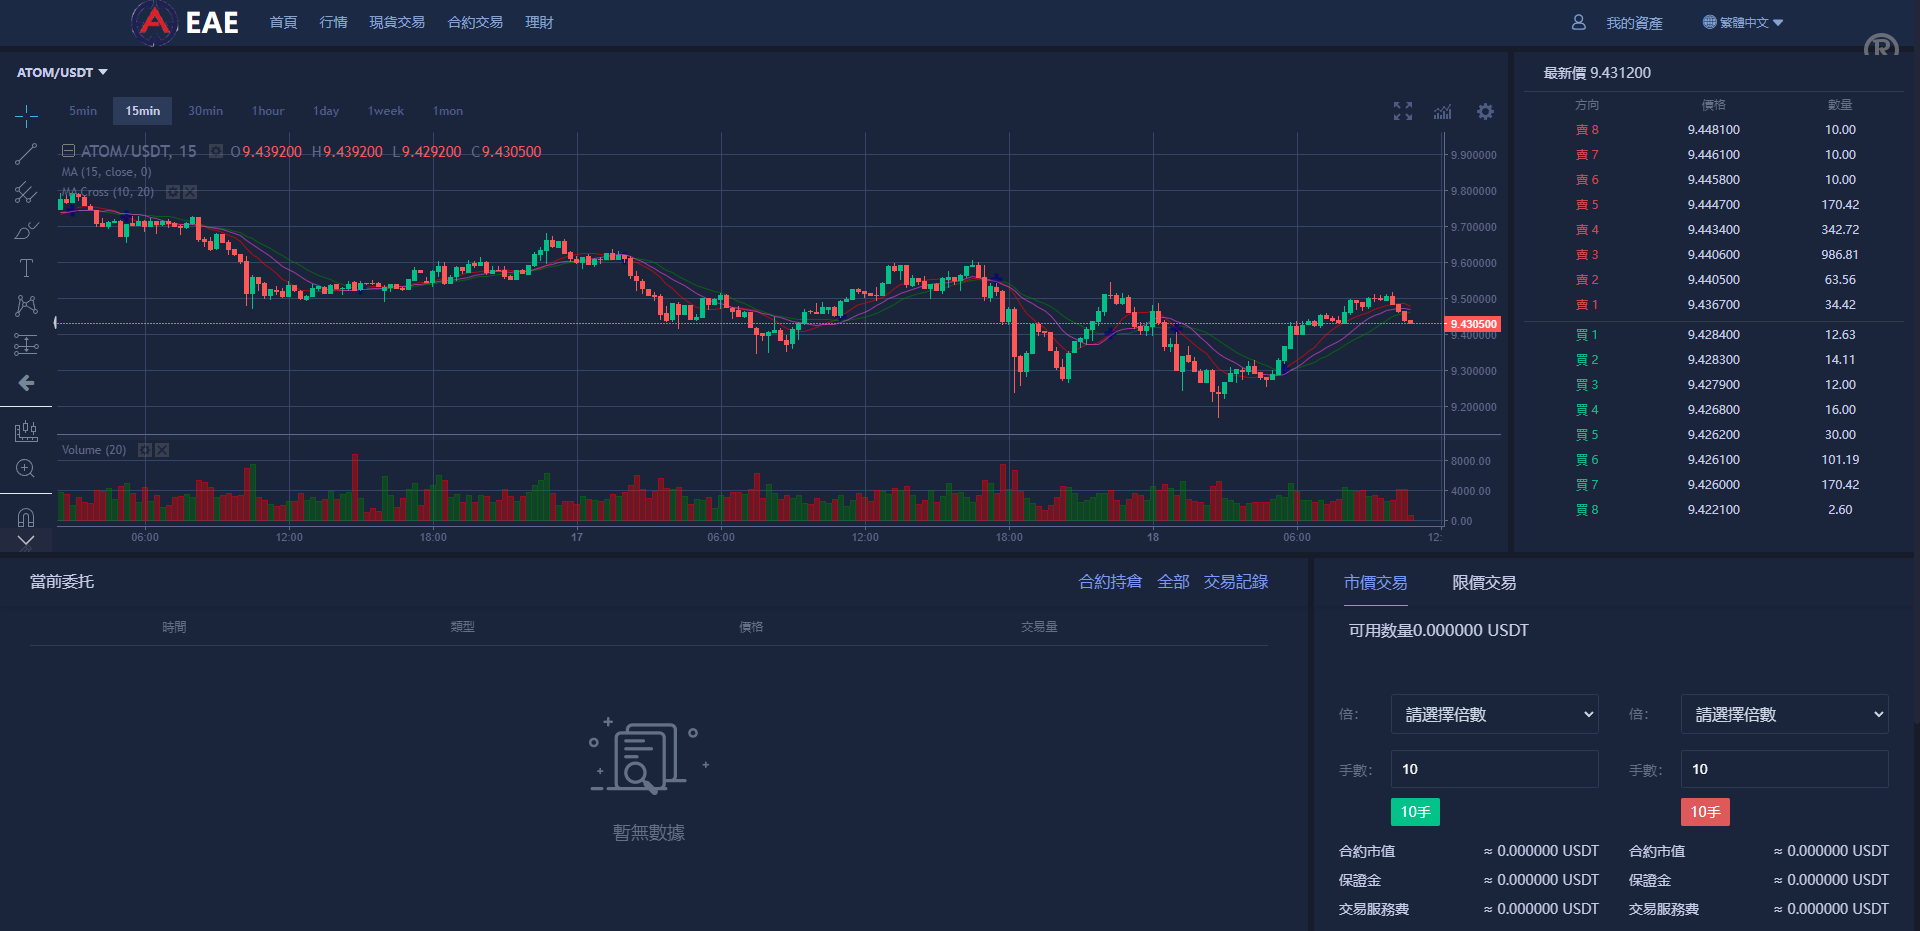Select the zoom magnifier tool
1920x931 pixels.
[26, 468]
